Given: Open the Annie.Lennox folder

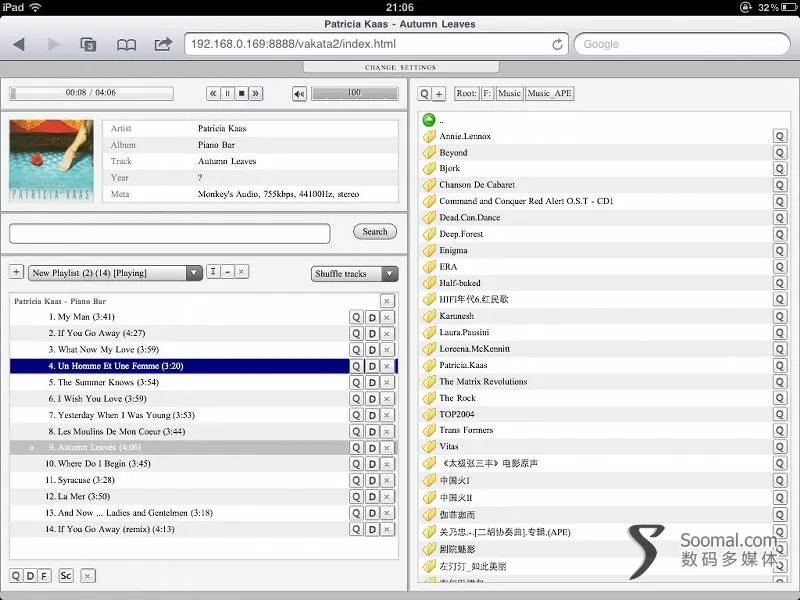Looking at the screenshot, I should coord(465,136).
